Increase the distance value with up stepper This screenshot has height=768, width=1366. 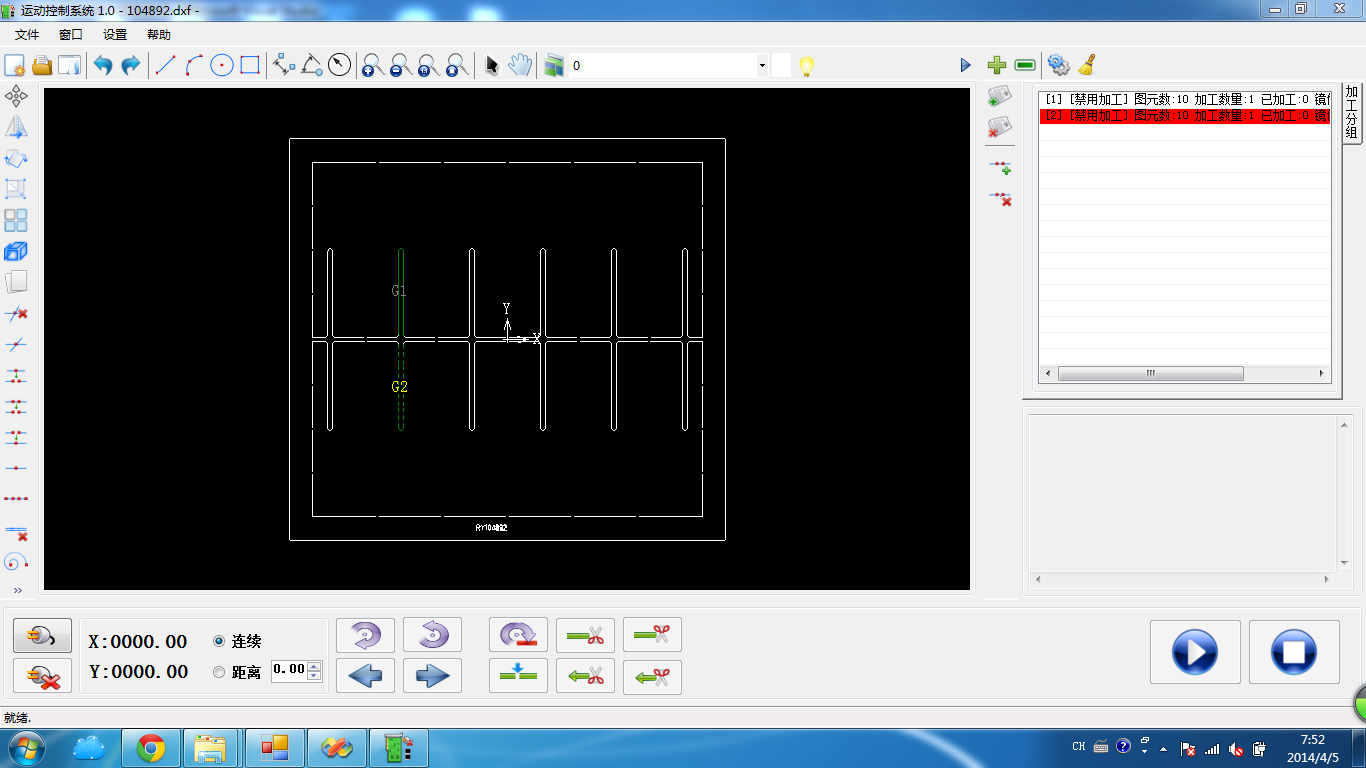point(315,666)
